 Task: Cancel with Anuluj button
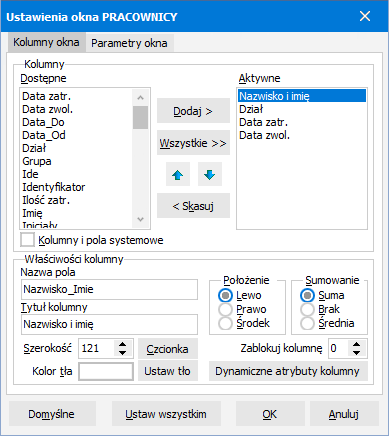point(344,414)
